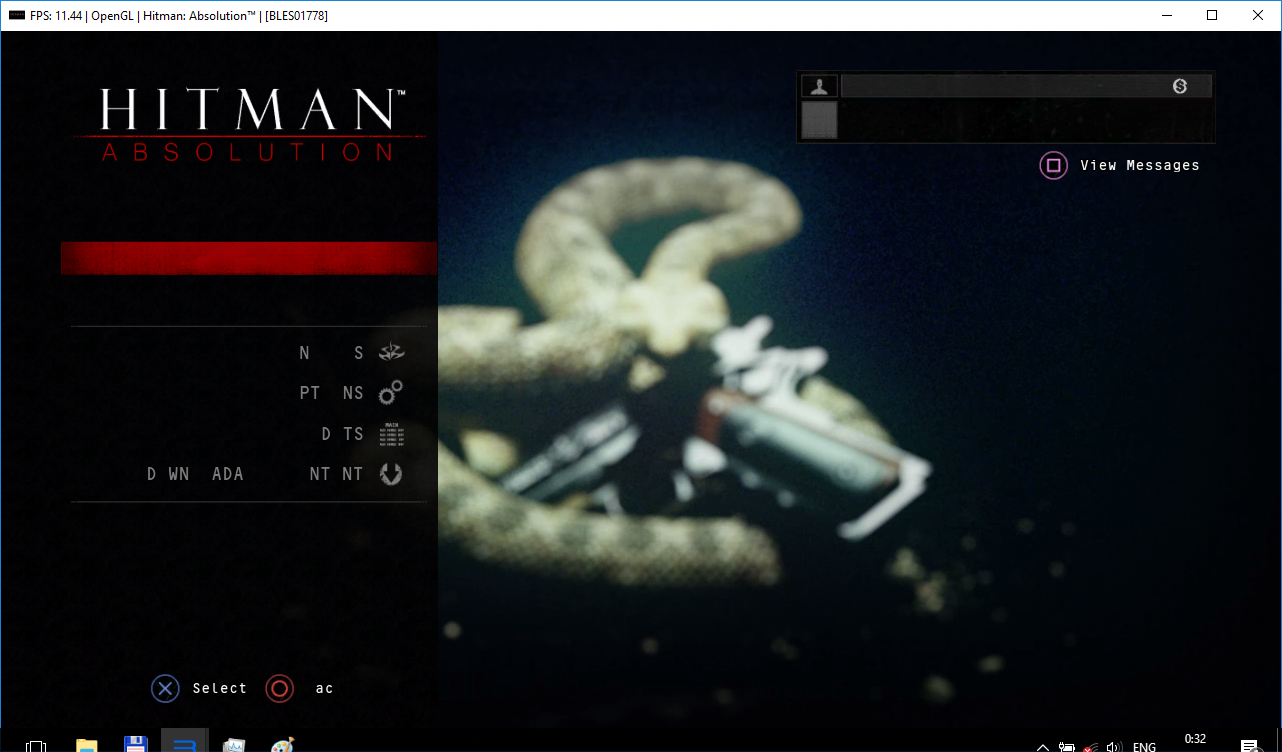Click the player profile silhouette icon

click(x=819, y=87)
